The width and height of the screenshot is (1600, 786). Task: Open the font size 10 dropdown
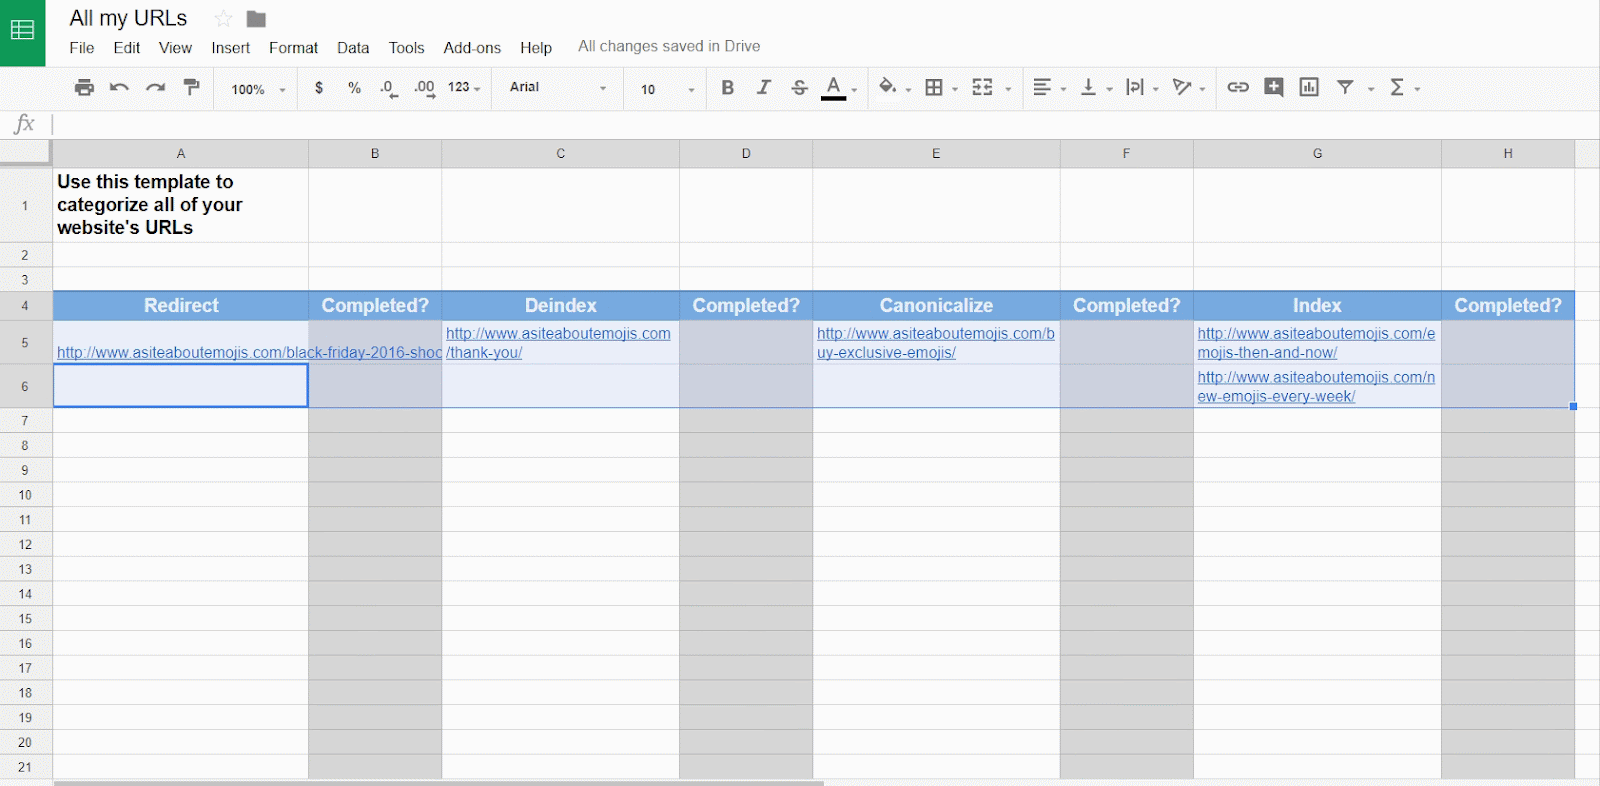point(667,89)
